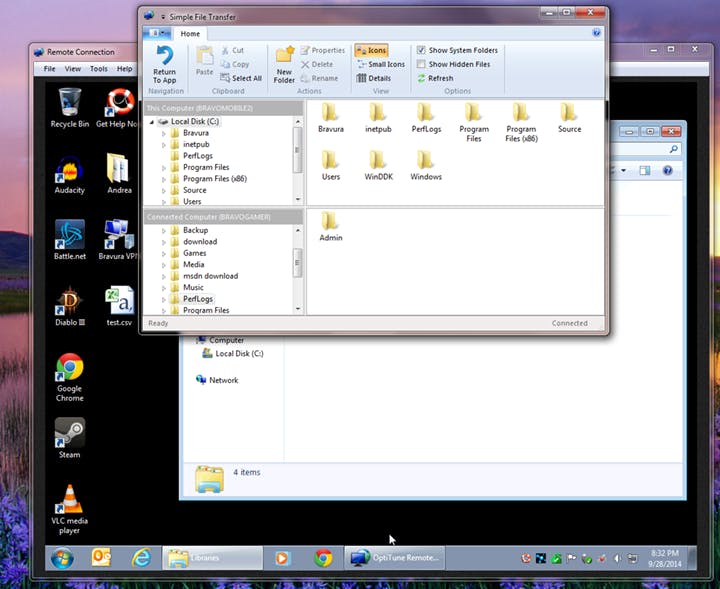Enable Show Hidden Files checkbox
The width and height of the screenshot is (720, 589).
[422, 64]
